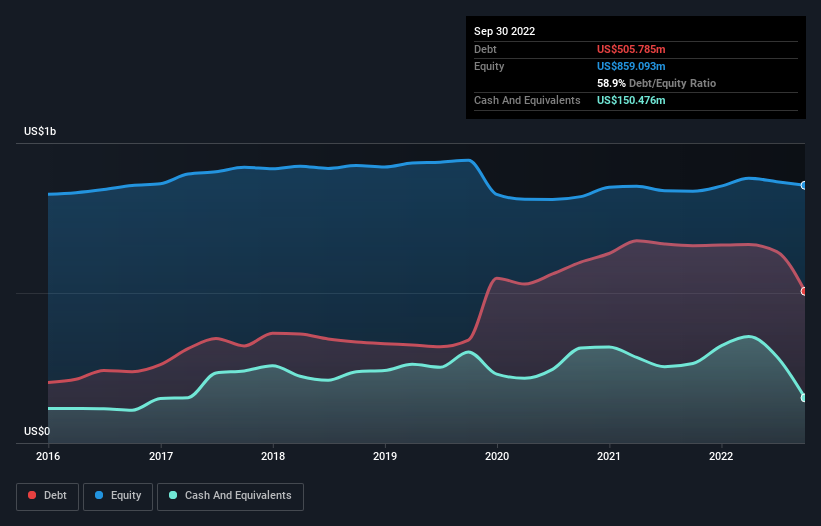
Task: Click the 2017 x-axis label
Action: coord(161,456)
